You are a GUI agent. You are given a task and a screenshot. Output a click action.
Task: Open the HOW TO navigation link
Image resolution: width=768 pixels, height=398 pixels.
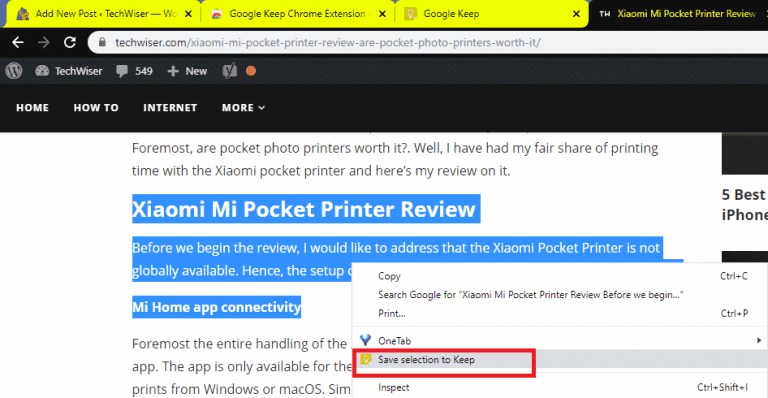[x=96, y=108]
